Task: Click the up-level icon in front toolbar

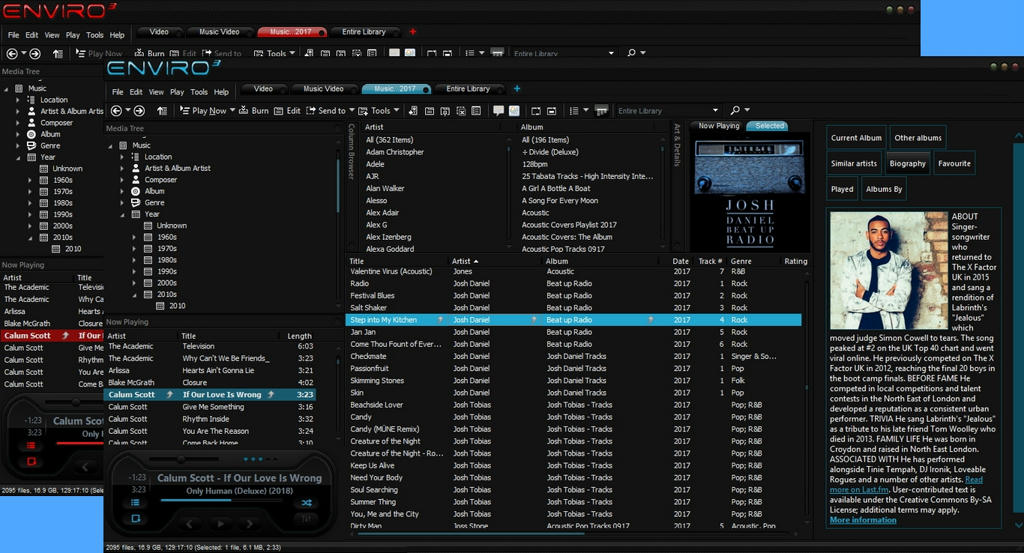Action: pos(163,111)
